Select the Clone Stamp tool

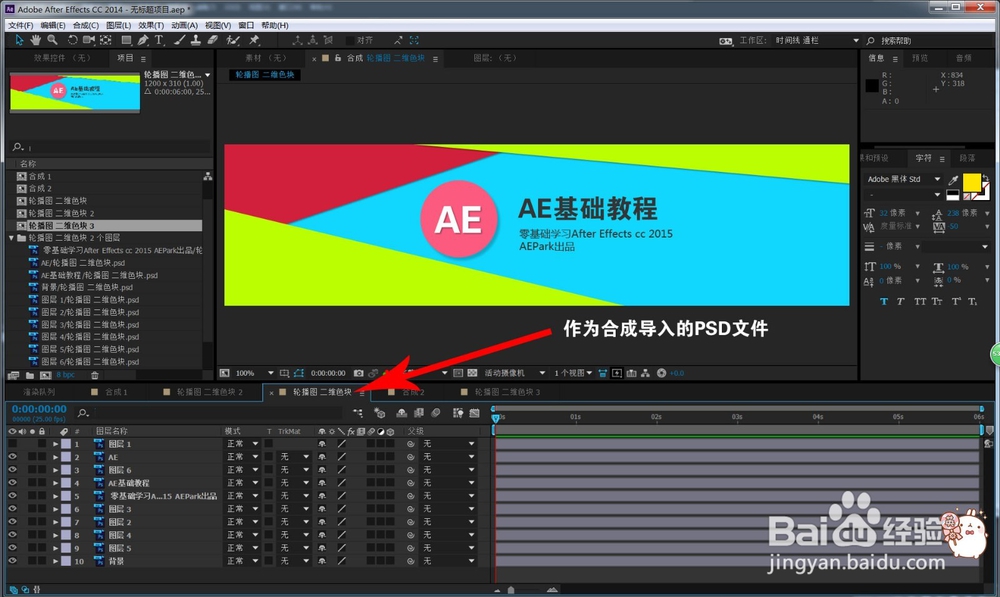[196, 40]
